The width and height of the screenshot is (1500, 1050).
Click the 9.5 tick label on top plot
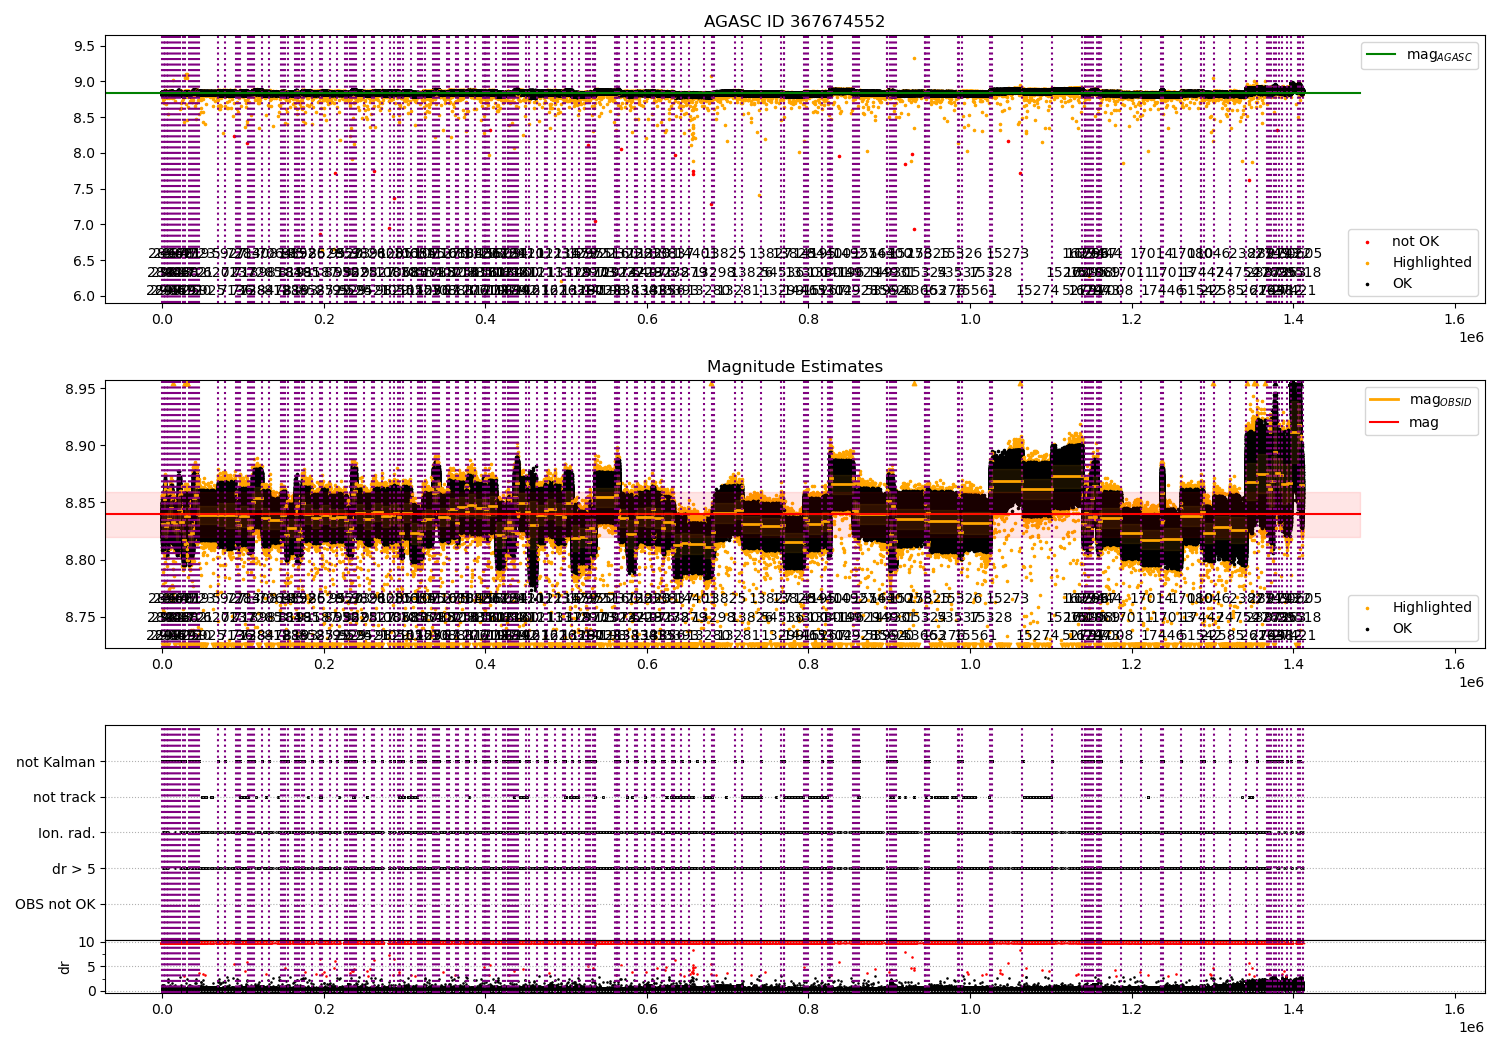tap(85, 46)
